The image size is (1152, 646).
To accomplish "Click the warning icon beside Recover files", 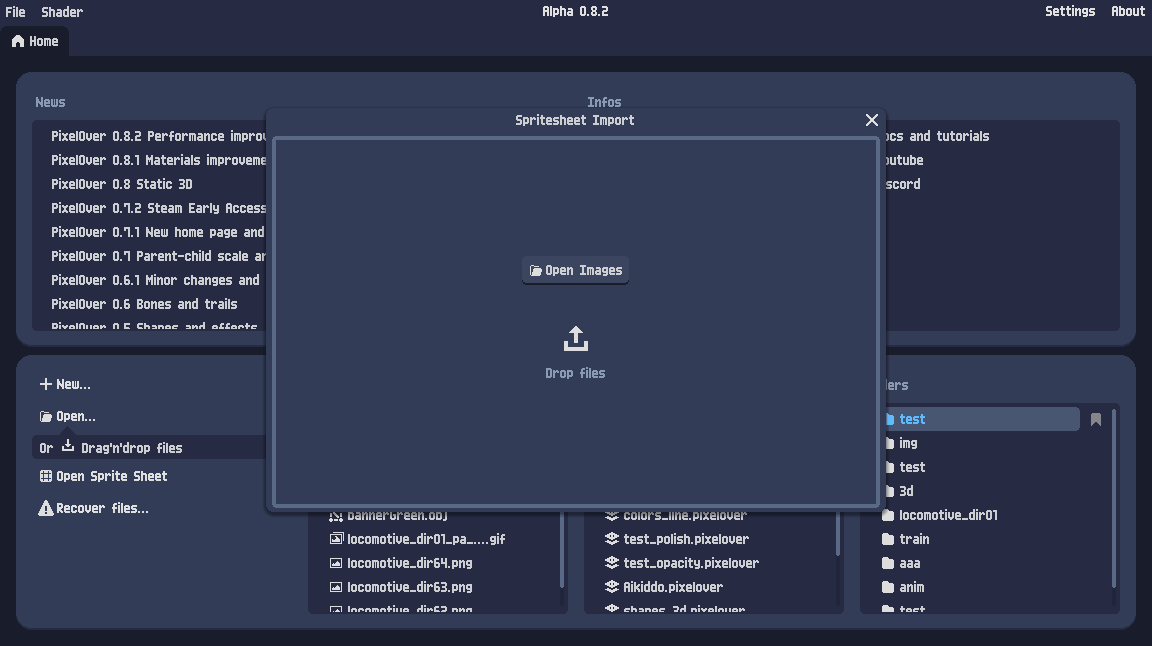I will point(46,508).
